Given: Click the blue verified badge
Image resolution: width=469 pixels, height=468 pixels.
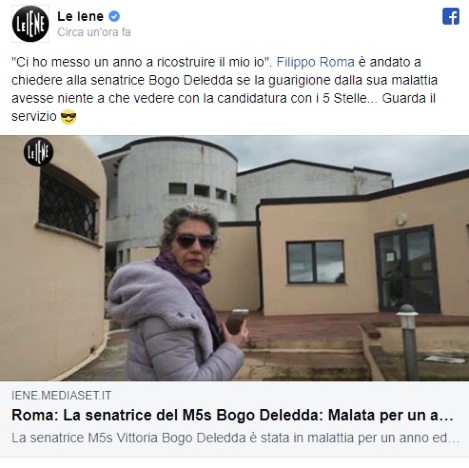Looking at the screenshot, I should click(x=114, y=16).
